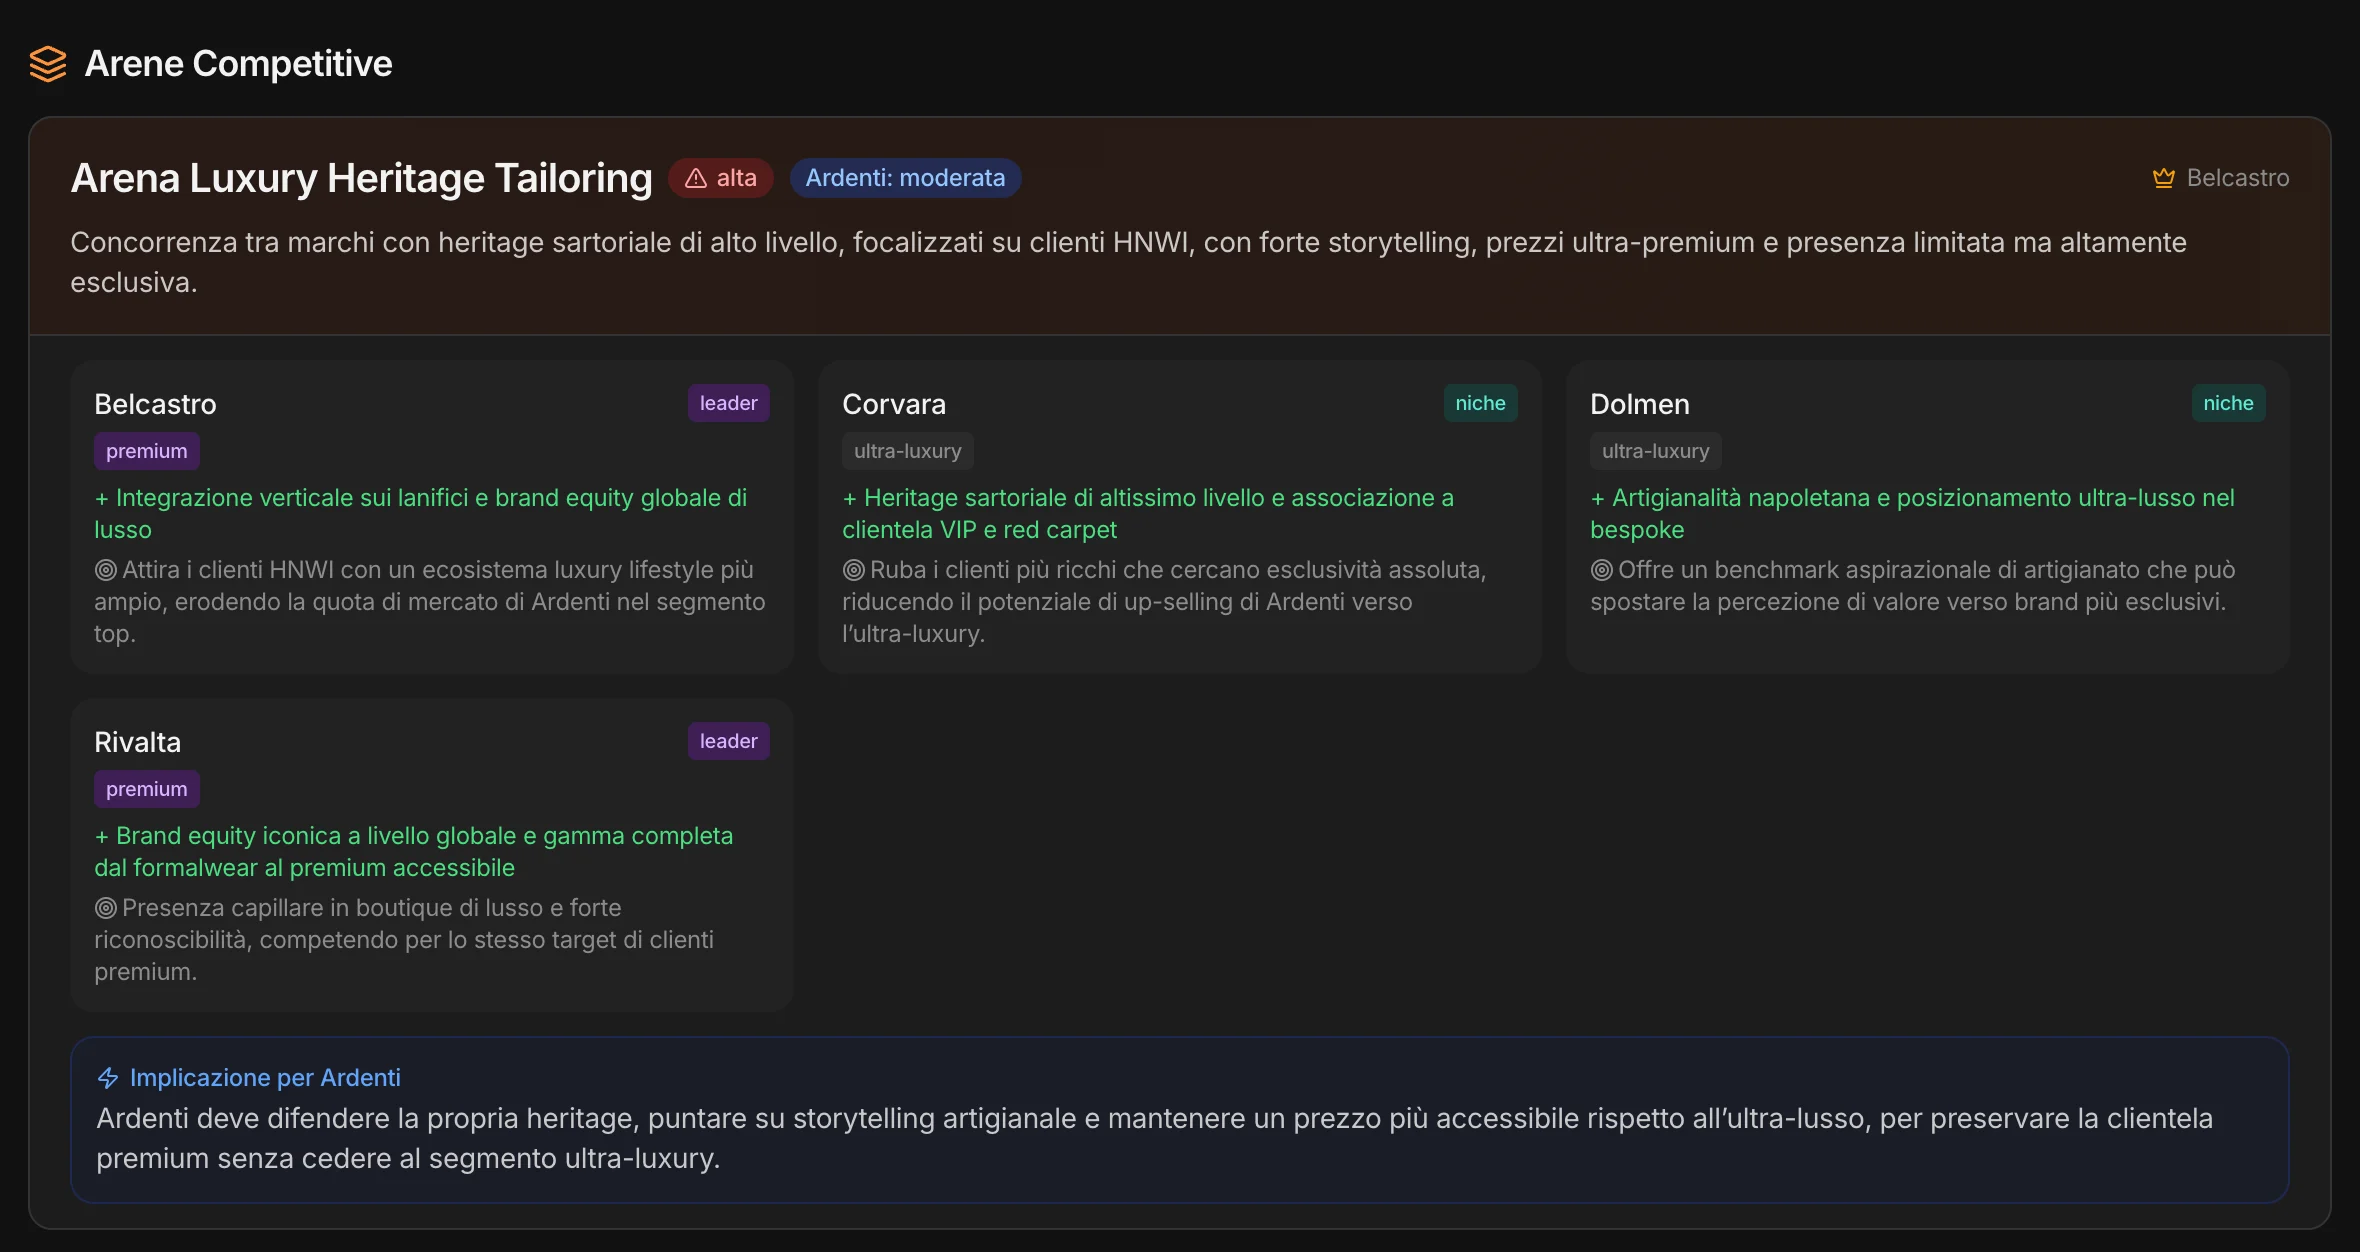This screenshot has width=2360, height=1252.
Task: Click the Ardenti deve difendere implication paragraph
Action: [1154, 1138]
